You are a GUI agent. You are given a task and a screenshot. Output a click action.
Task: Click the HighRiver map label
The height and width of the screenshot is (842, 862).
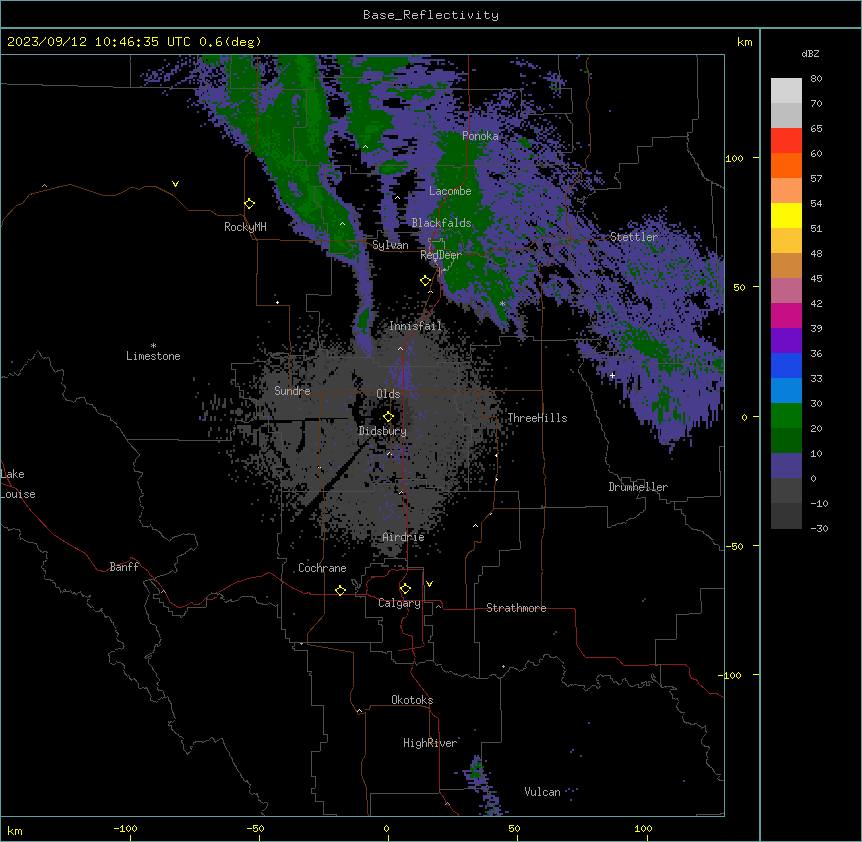pos(430,743)
